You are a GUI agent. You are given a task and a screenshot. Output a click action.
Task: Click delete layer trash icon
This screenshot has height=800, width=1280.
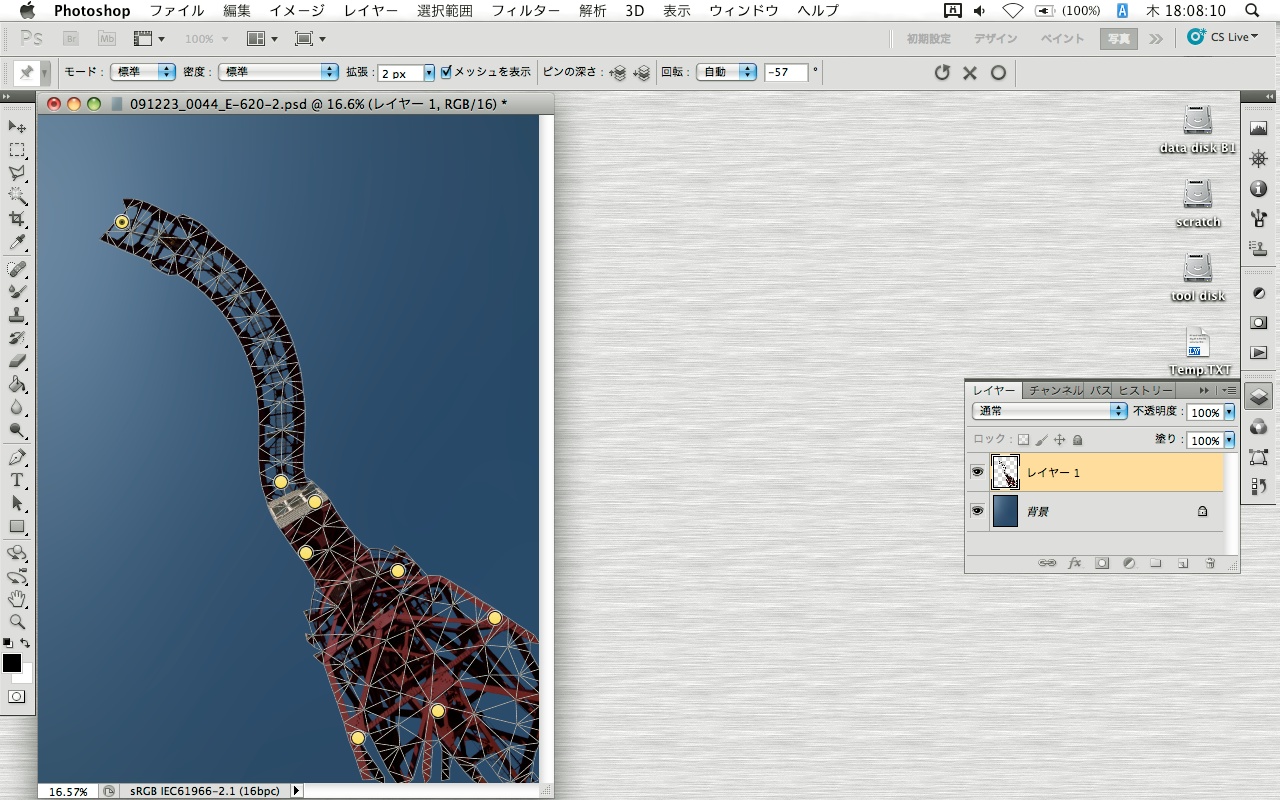[1210, 563]
